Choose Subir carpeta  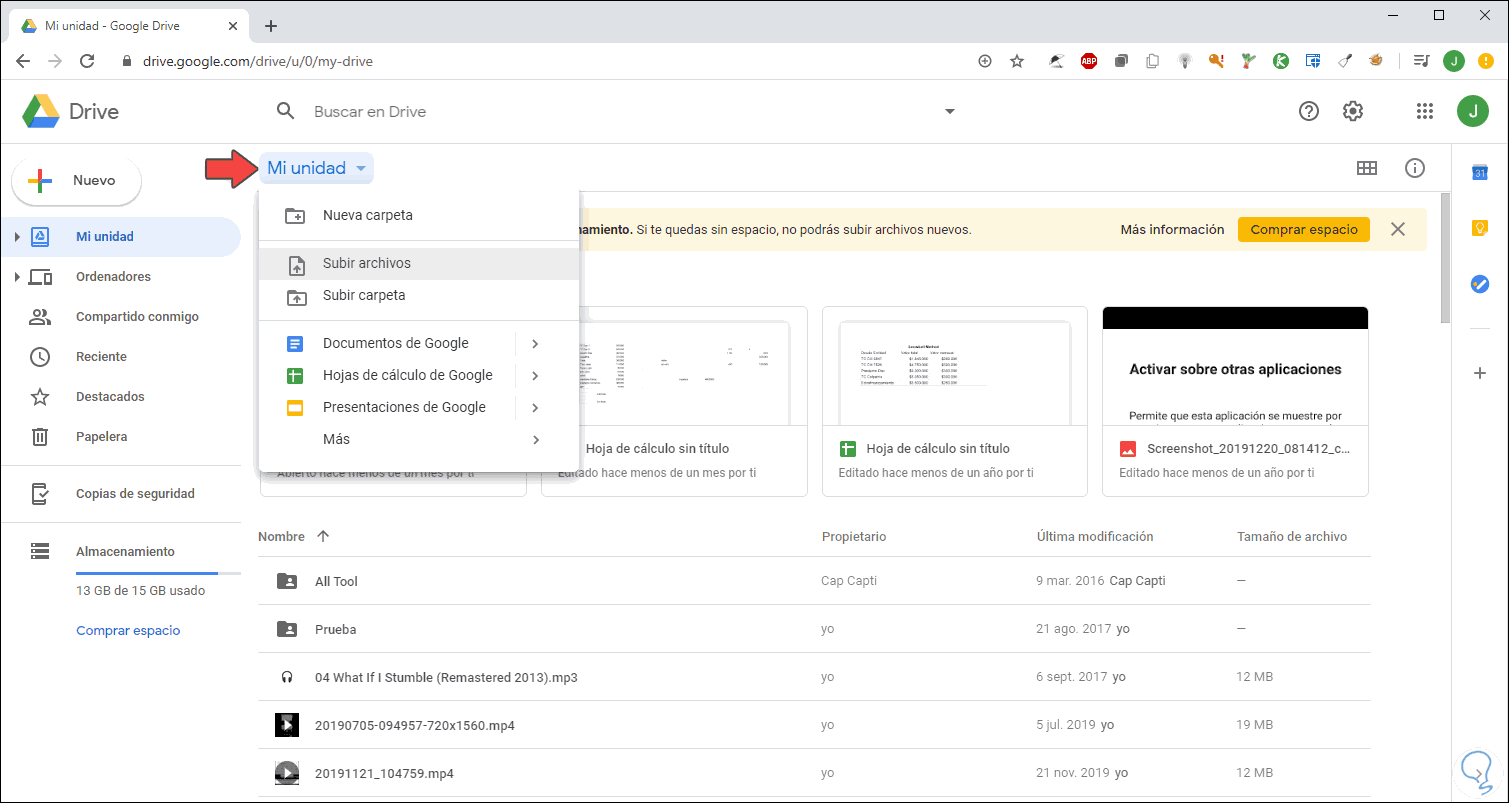coord(419,295)
